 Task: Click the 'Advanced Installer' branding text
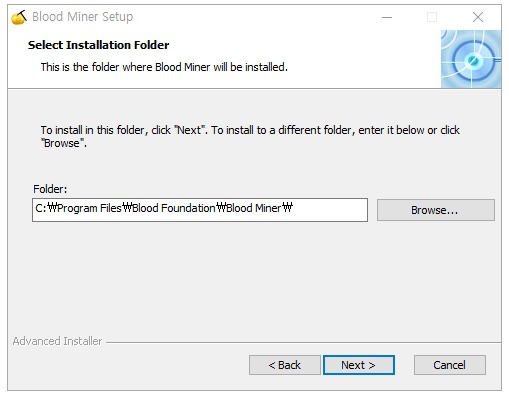tap(57, 341)
